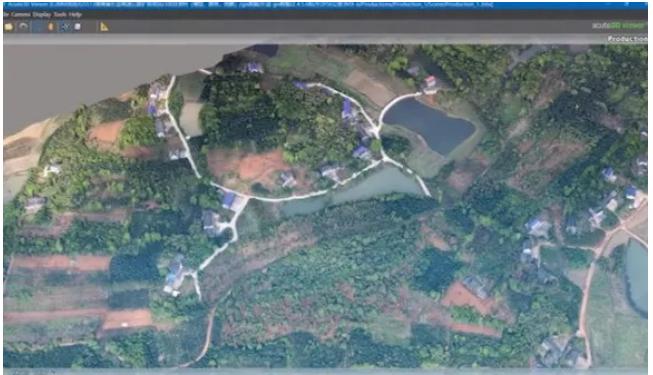This screenshot has height=375, width=653.
Task: Open the Tools menu
Action: click(60, 15)
